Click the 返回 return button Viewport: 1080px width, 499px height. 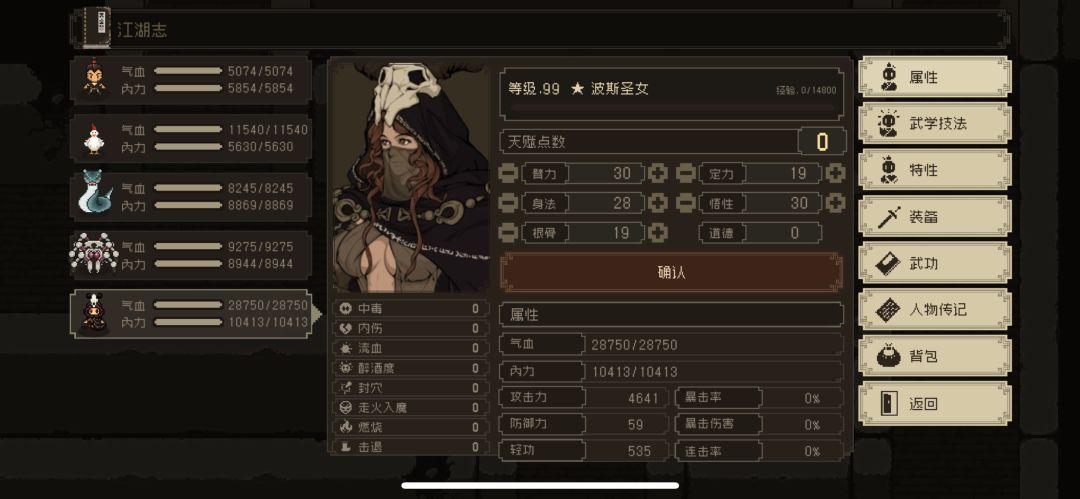tap(935, 403)
